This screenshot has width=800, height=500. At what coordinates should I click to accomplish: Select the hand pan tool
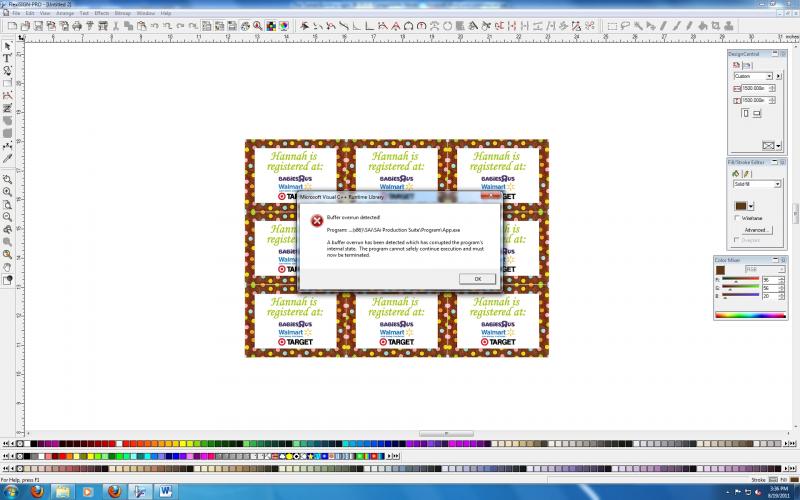click(7, 267)
